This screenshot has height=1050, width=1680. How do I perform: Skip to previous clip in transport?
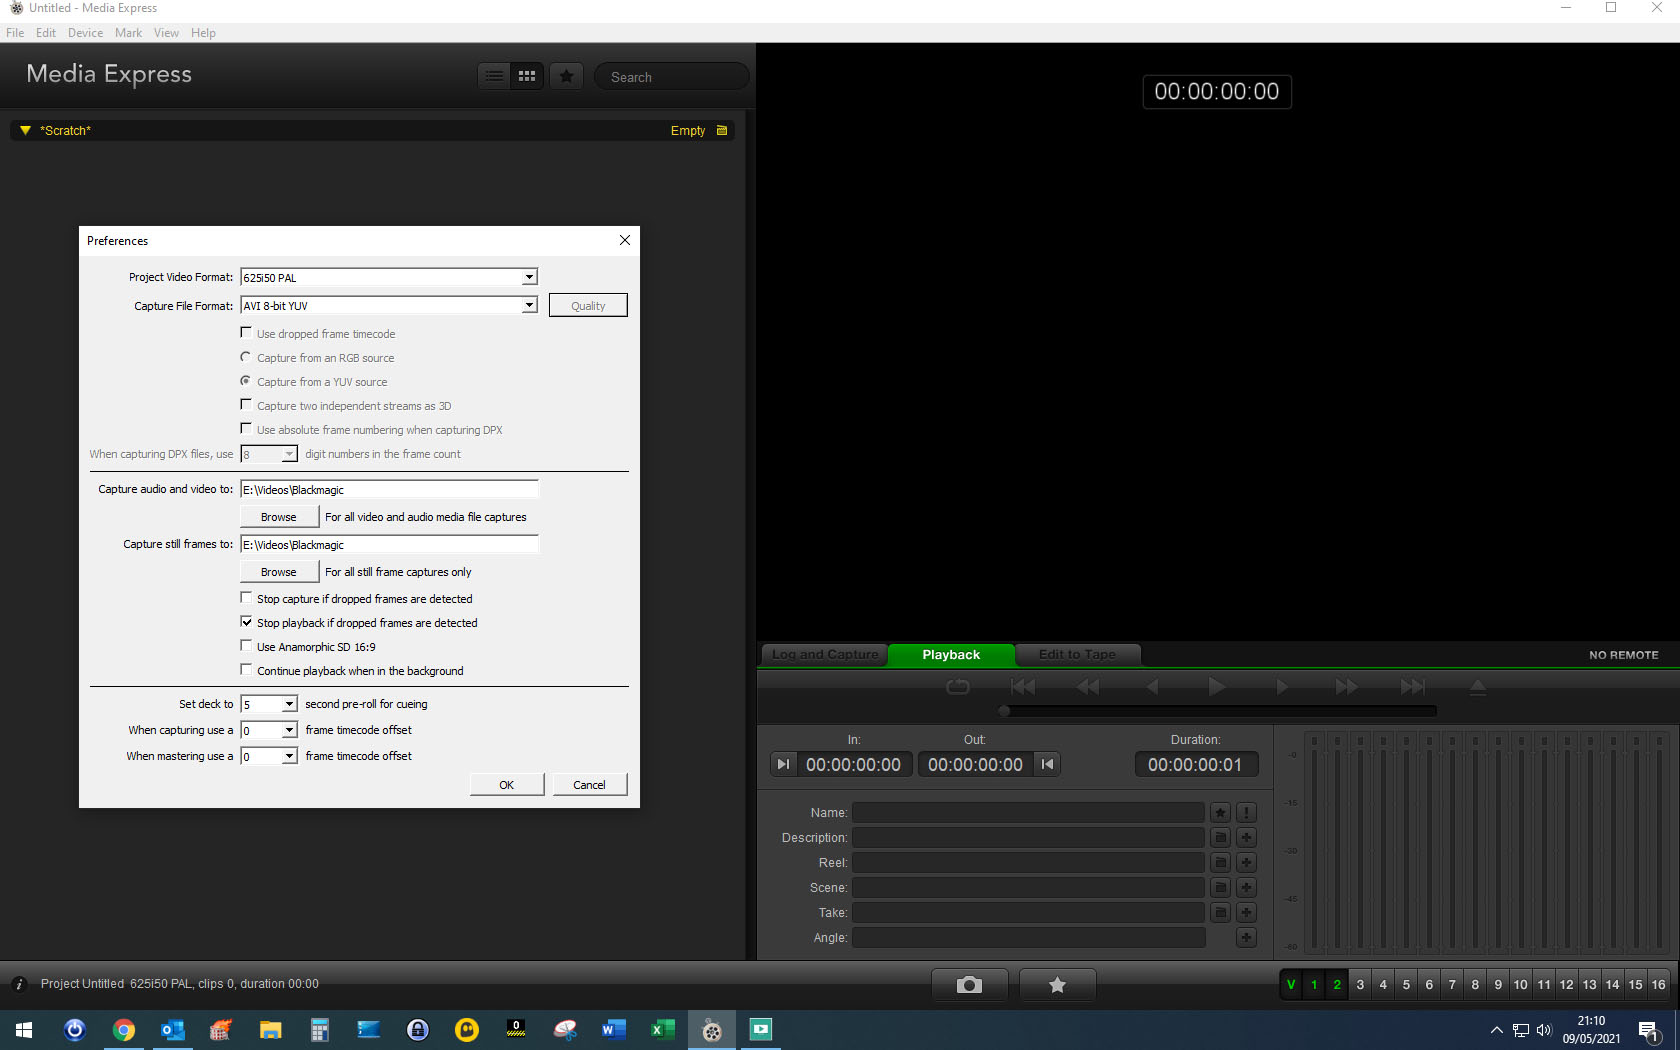point(1023,687)
